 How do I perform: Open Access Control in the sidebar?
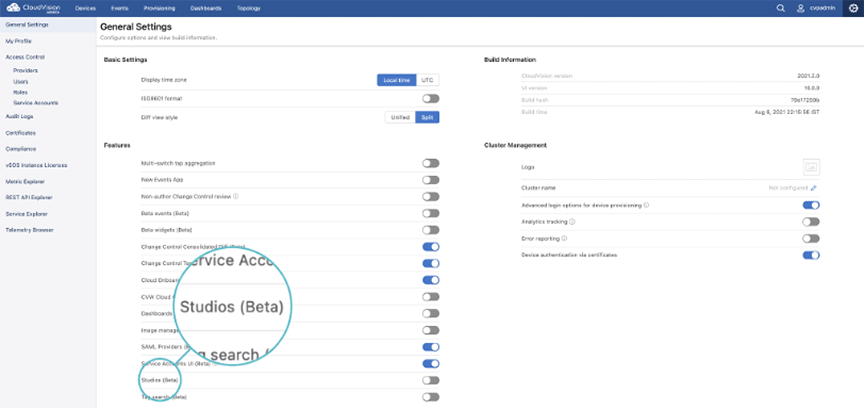pos(25,57)
